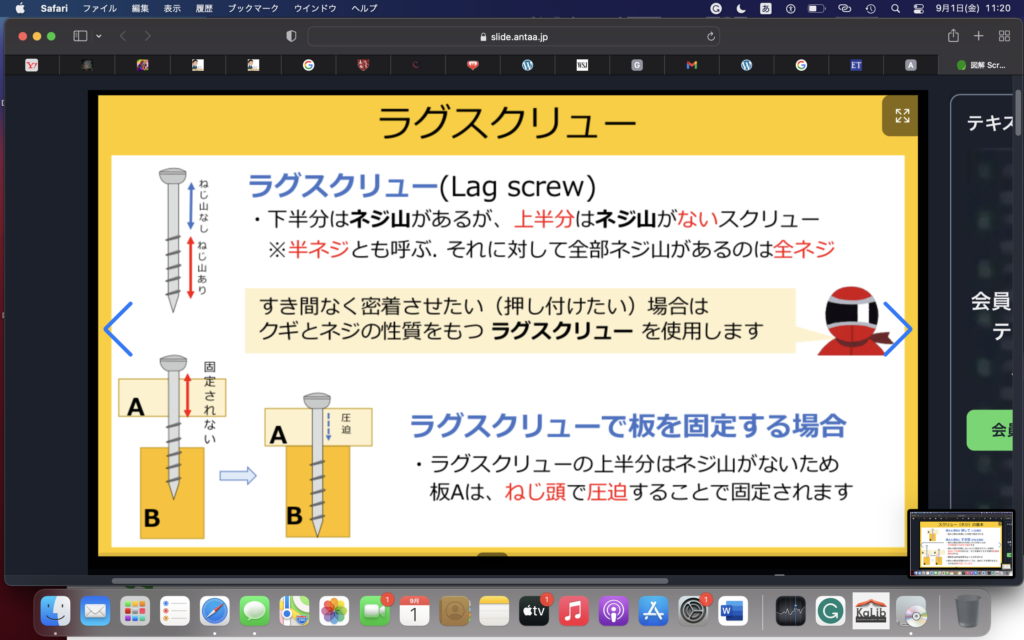The height and width of the screenshot is (640, 1024).
Task: Open a new tab with plus icon
Action: pyautogui.click(x=979, y=36)
